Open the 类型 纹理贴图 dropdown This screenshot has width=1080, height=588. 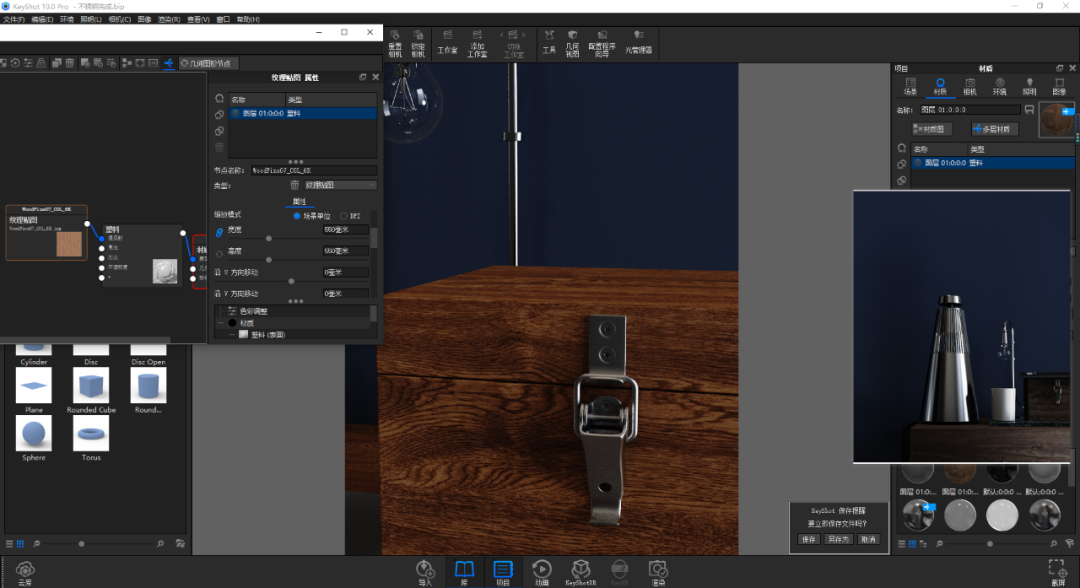[x=340, y=185]
